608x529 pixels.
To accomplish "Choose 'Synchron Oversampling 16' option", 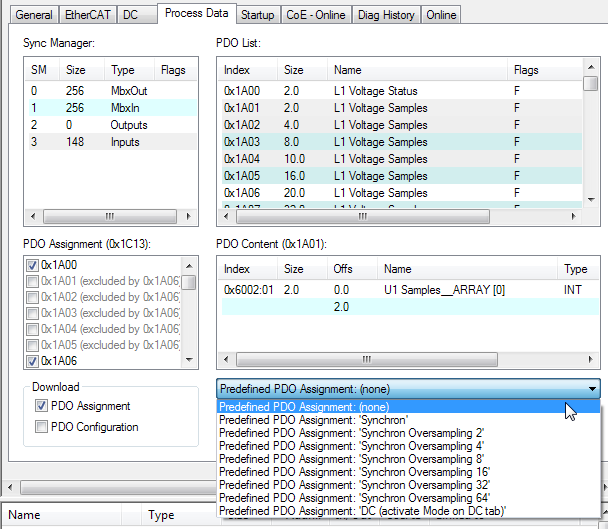I will coord(408,472).
